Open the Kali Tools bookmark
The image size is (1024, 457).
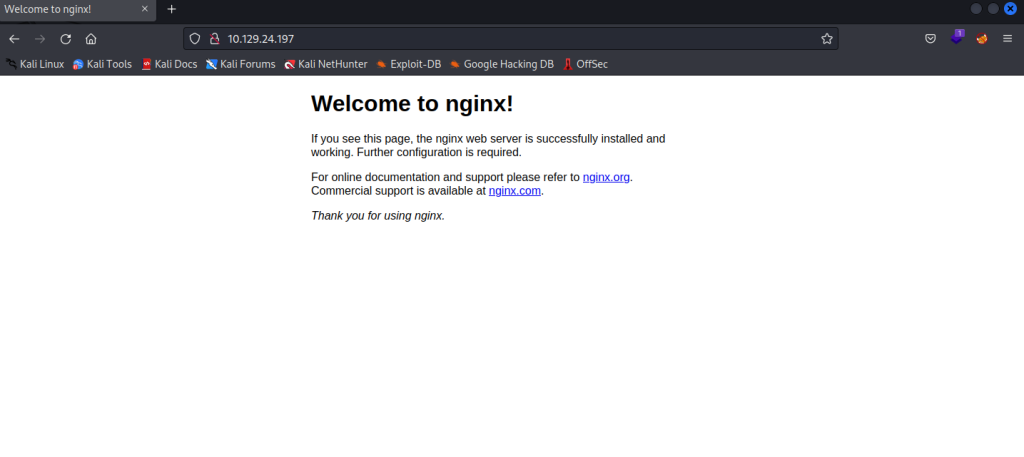102,64
